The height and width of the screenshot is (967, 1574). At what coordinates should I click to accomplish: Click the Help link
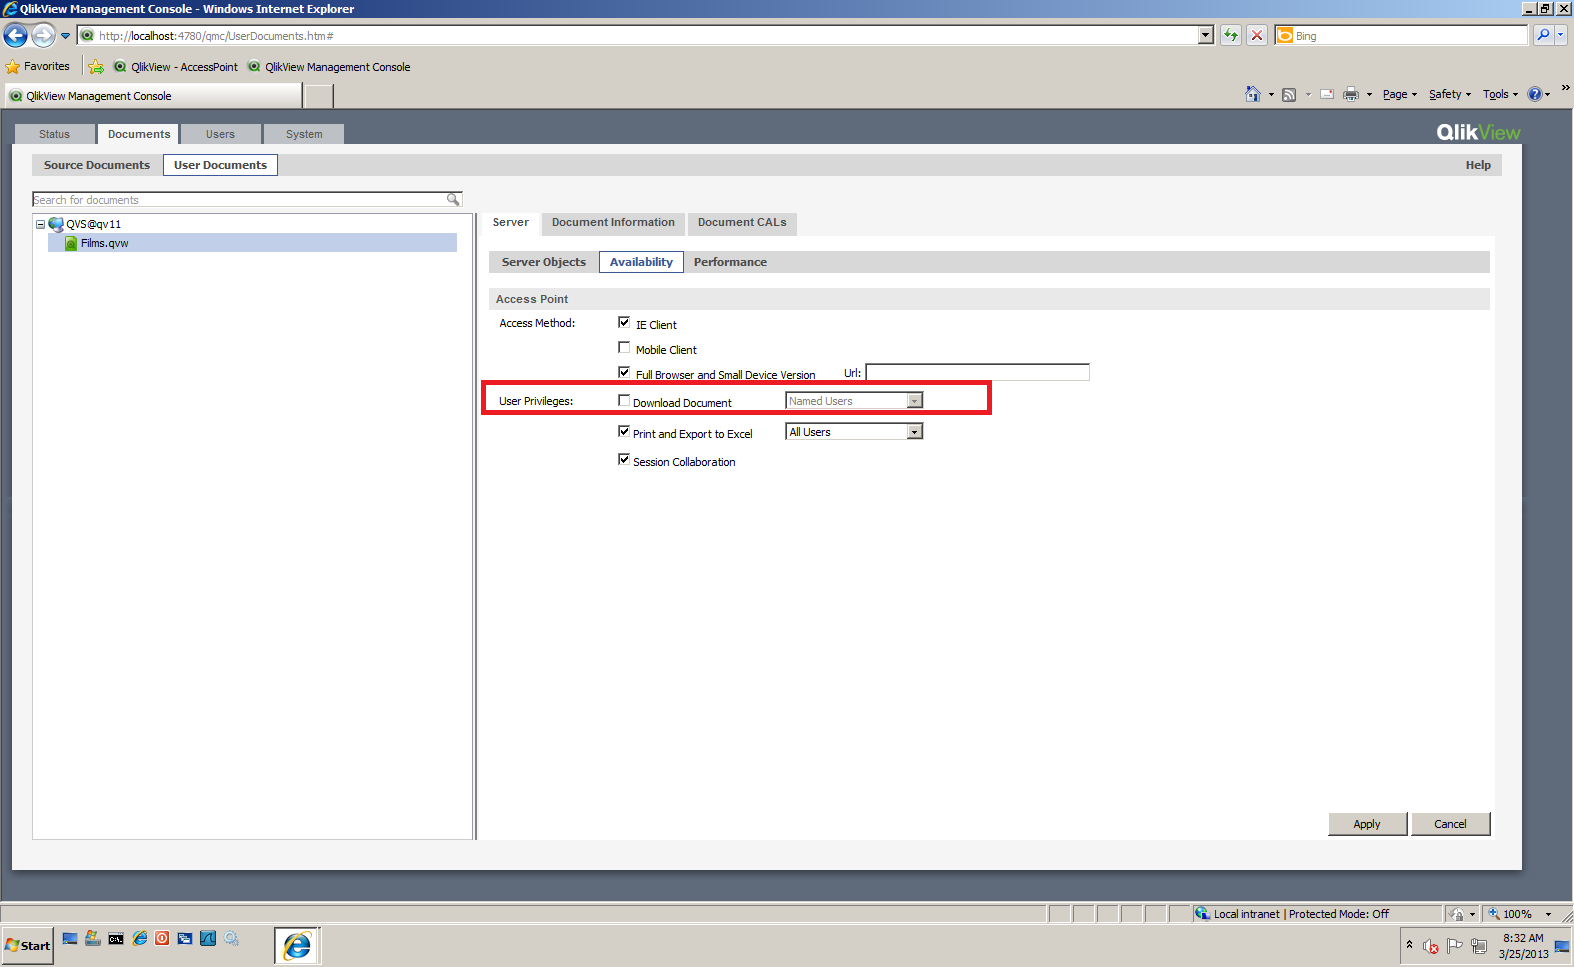(x=1478, y=165)
